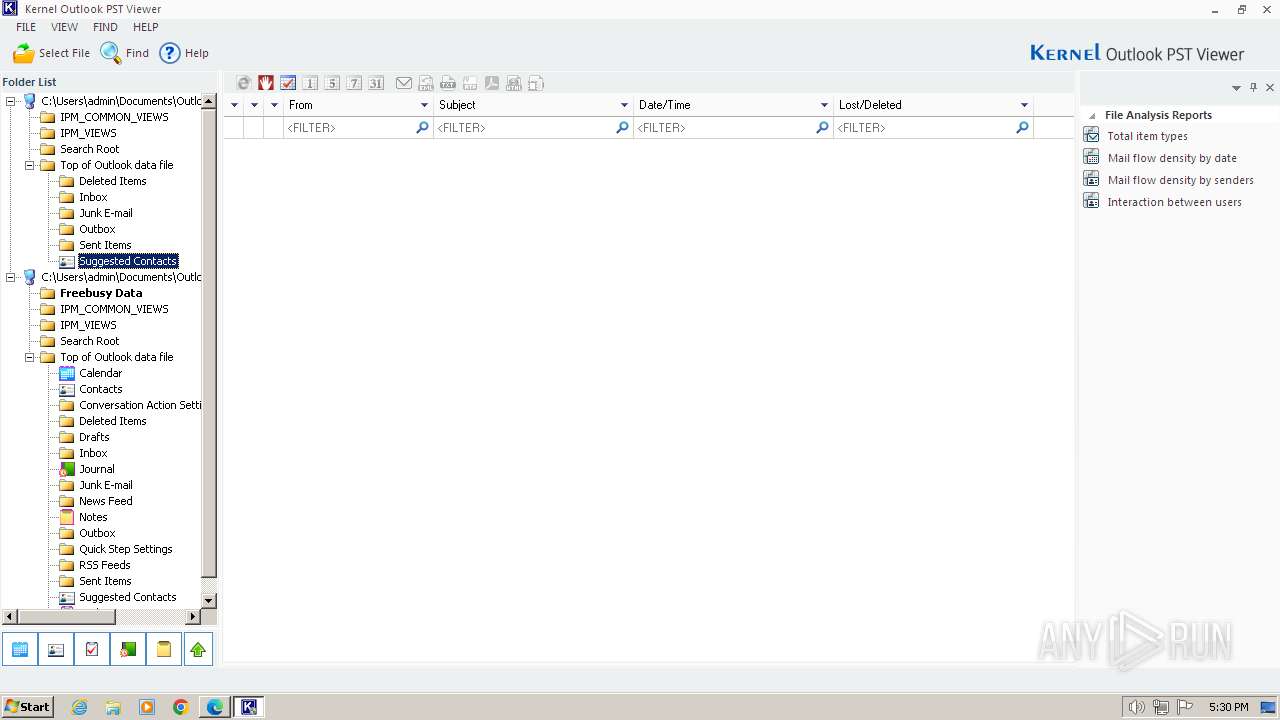Select the Calendar folder in tree
This screenshot has height=720, width=1280.
pyautogui.click(x=100, y=373)
